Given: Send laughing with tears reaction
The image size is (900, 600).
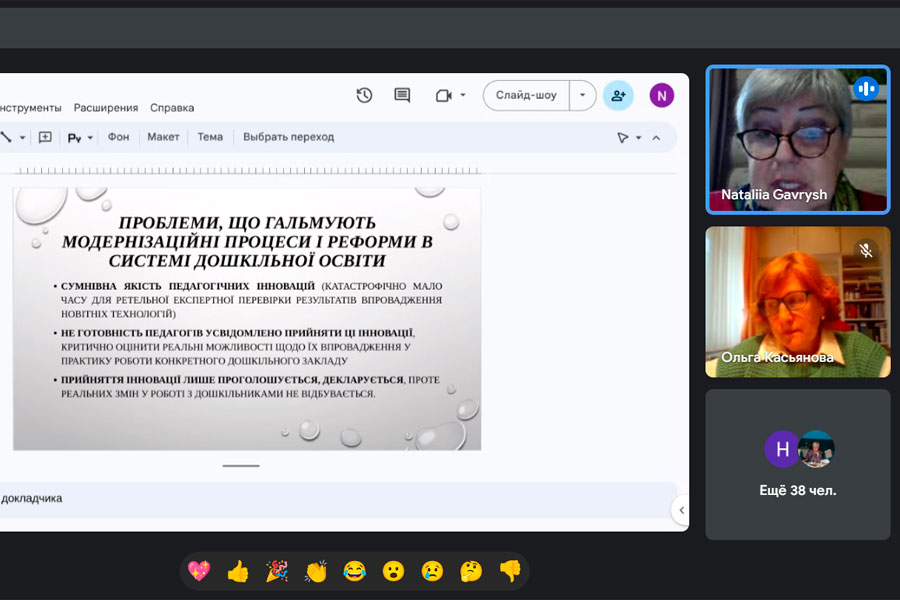Looking at the screenshot, I should click(x=355, y=571).
